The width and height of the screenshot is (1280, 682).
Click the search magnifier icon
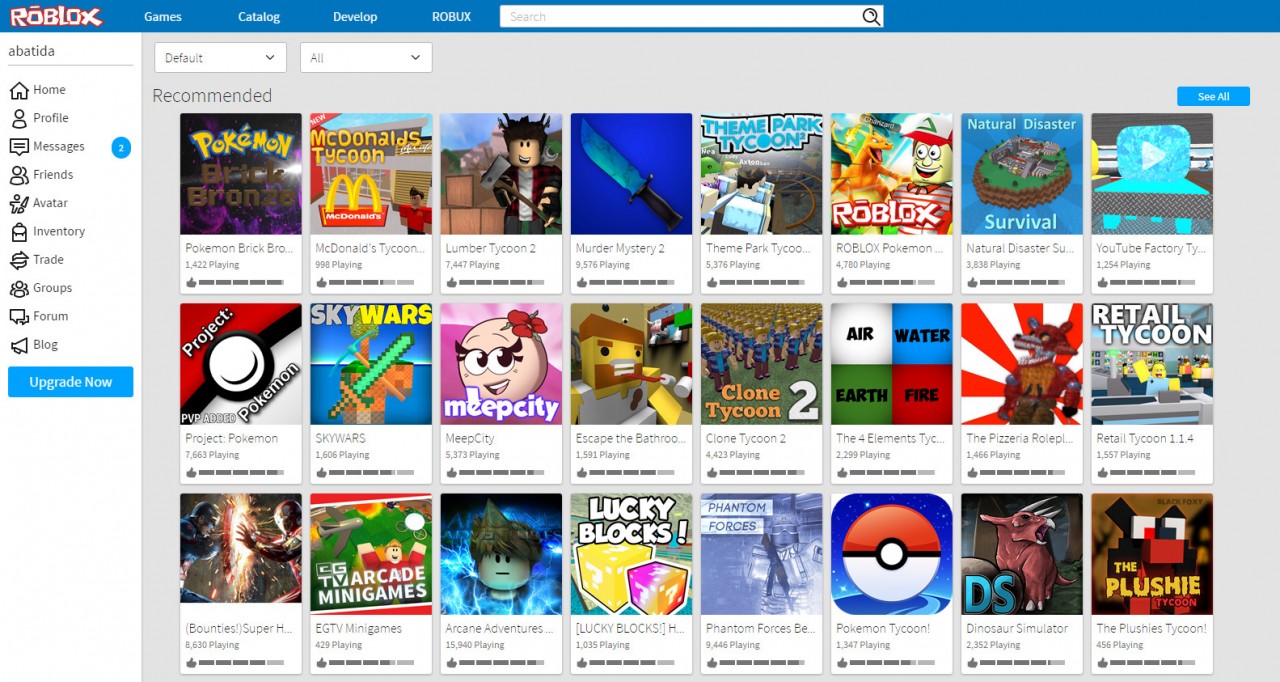[x=871, y=16]
